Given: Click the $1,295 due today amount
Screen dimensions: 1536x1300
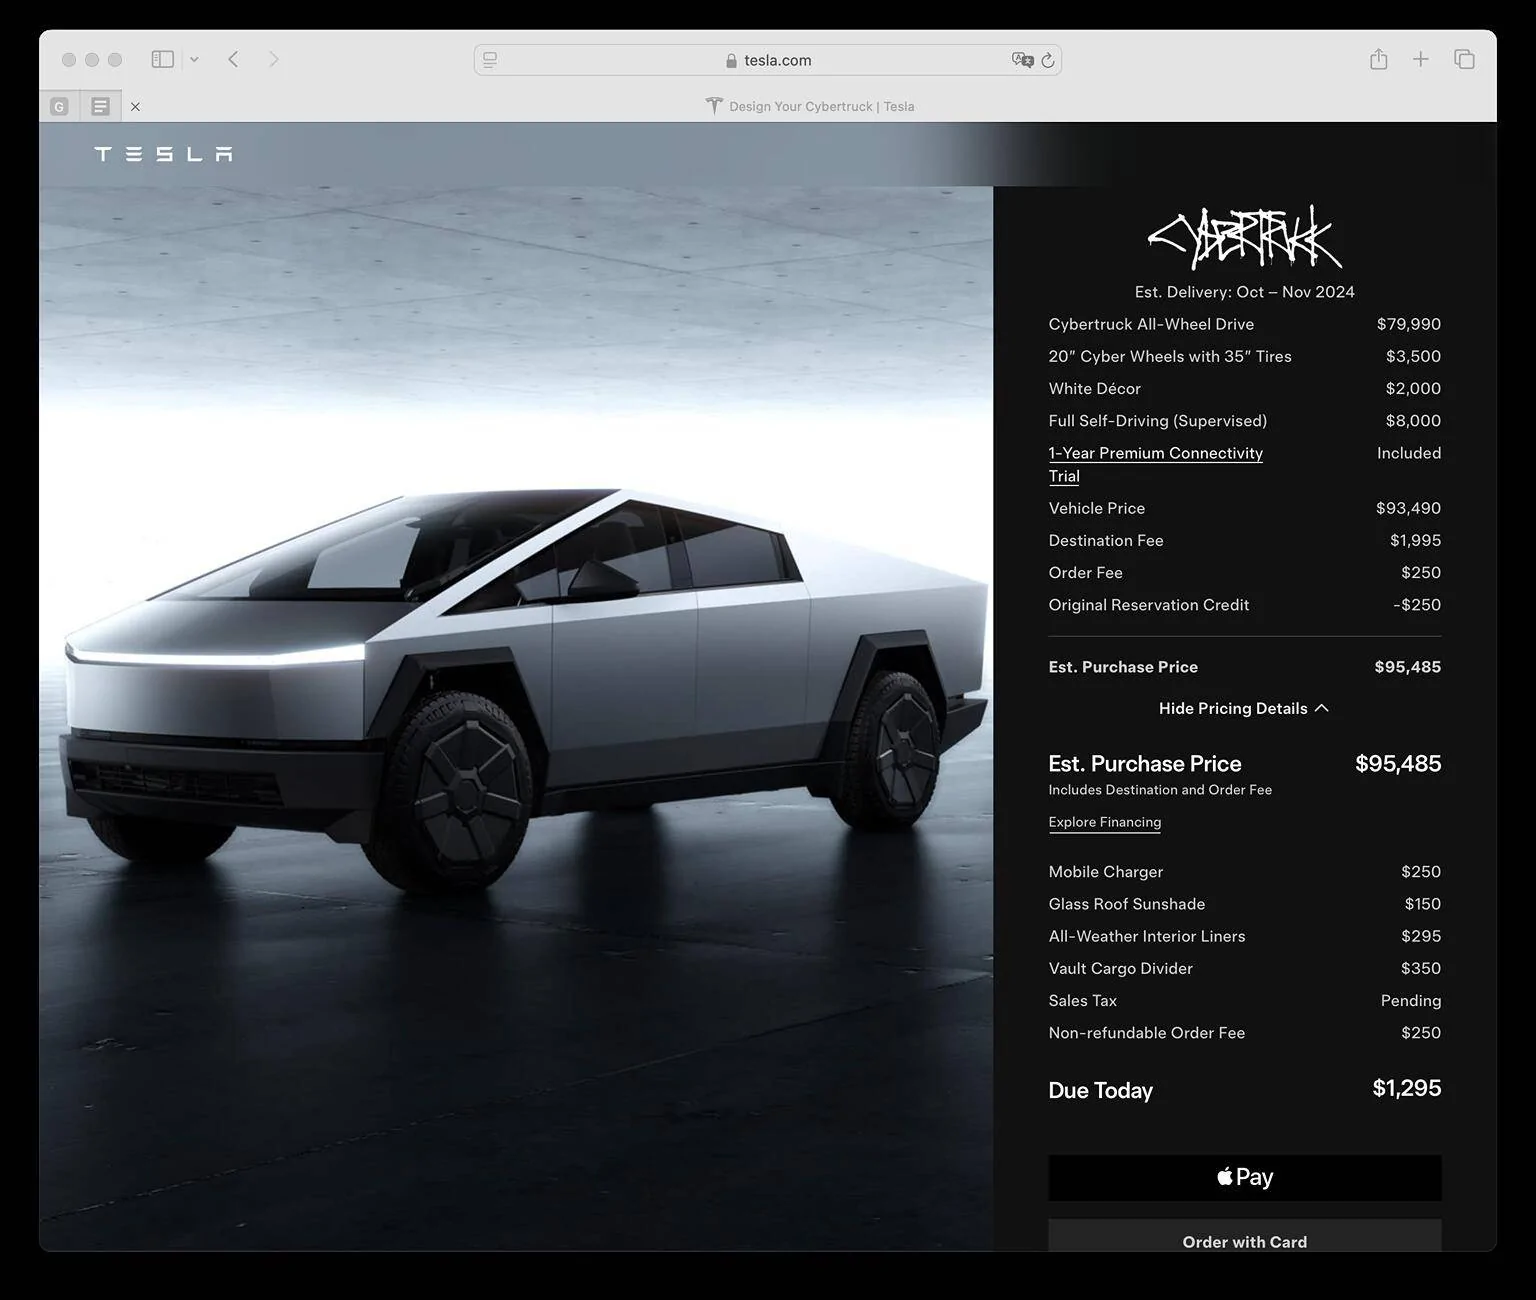Looking at the screenshot, I should 1406,1088.
